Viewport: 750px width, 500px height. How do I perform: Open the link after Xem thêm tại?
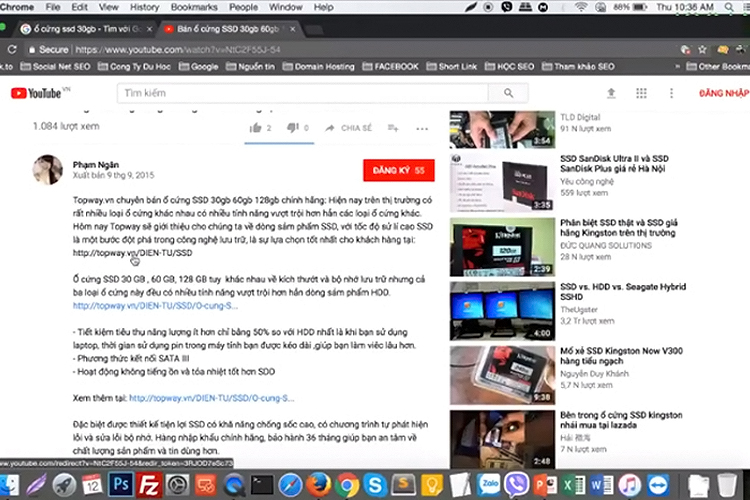pyautogui.click(x=211, y=398)
